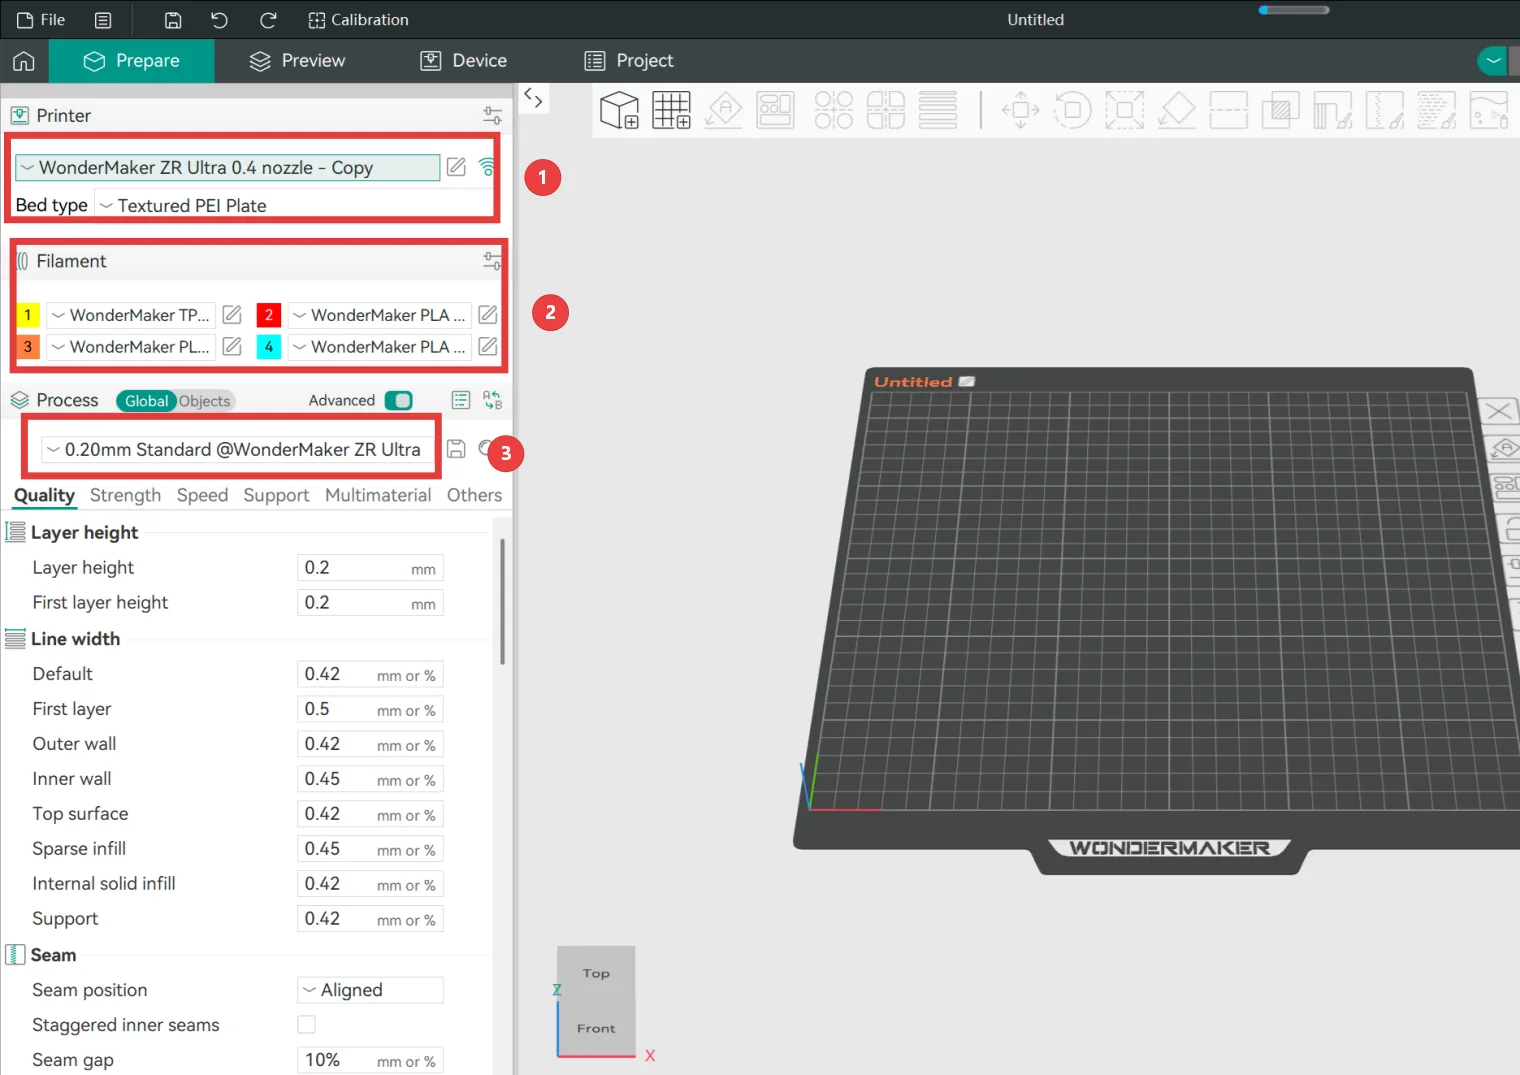Viewport: 1520px width, 1075px height.
Task: Click the Undo icon
Action: (219, 20)
